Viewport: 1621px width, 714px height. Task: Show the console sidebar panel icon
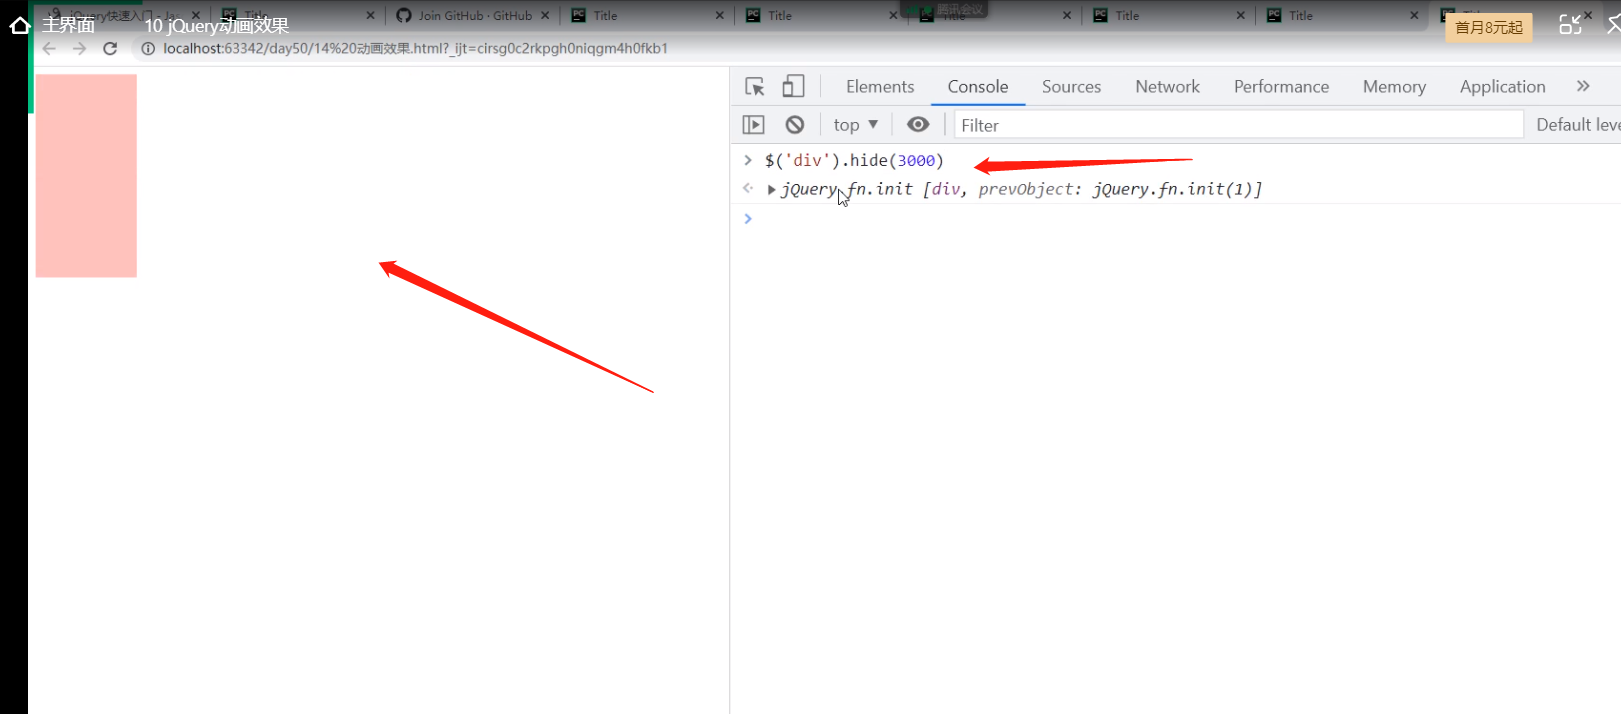click(753, 125)
